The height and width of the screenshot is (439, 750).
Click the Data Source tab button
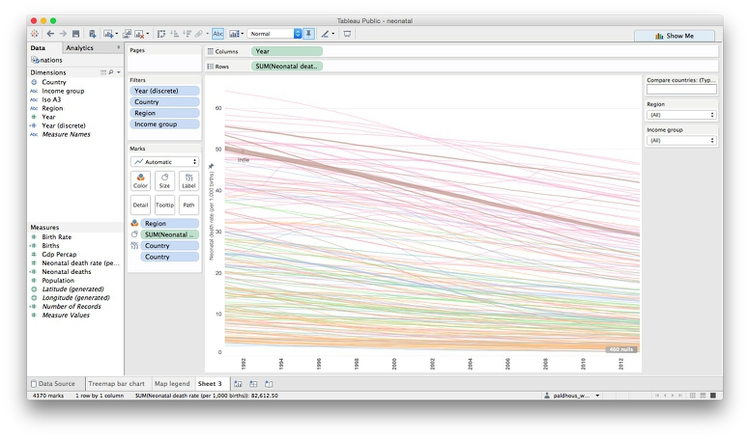[56, 383]
